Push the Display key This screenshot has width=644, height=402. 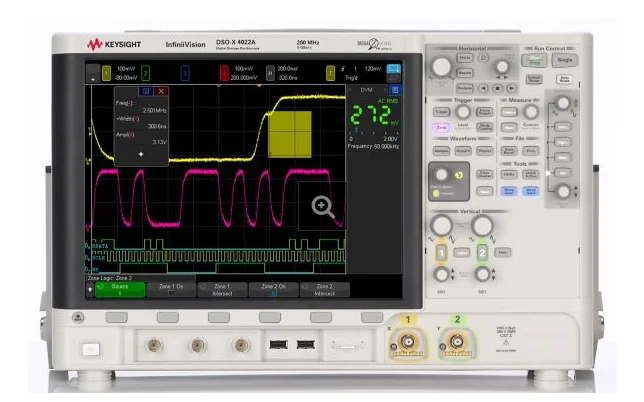click(485, 151)
